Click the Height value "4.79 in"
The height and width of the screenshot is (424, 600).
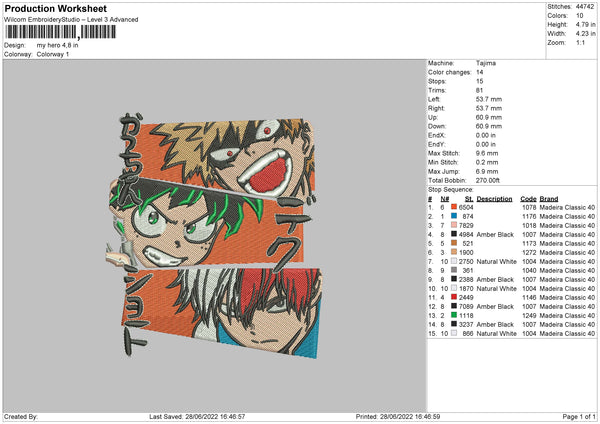click(586, 24)
